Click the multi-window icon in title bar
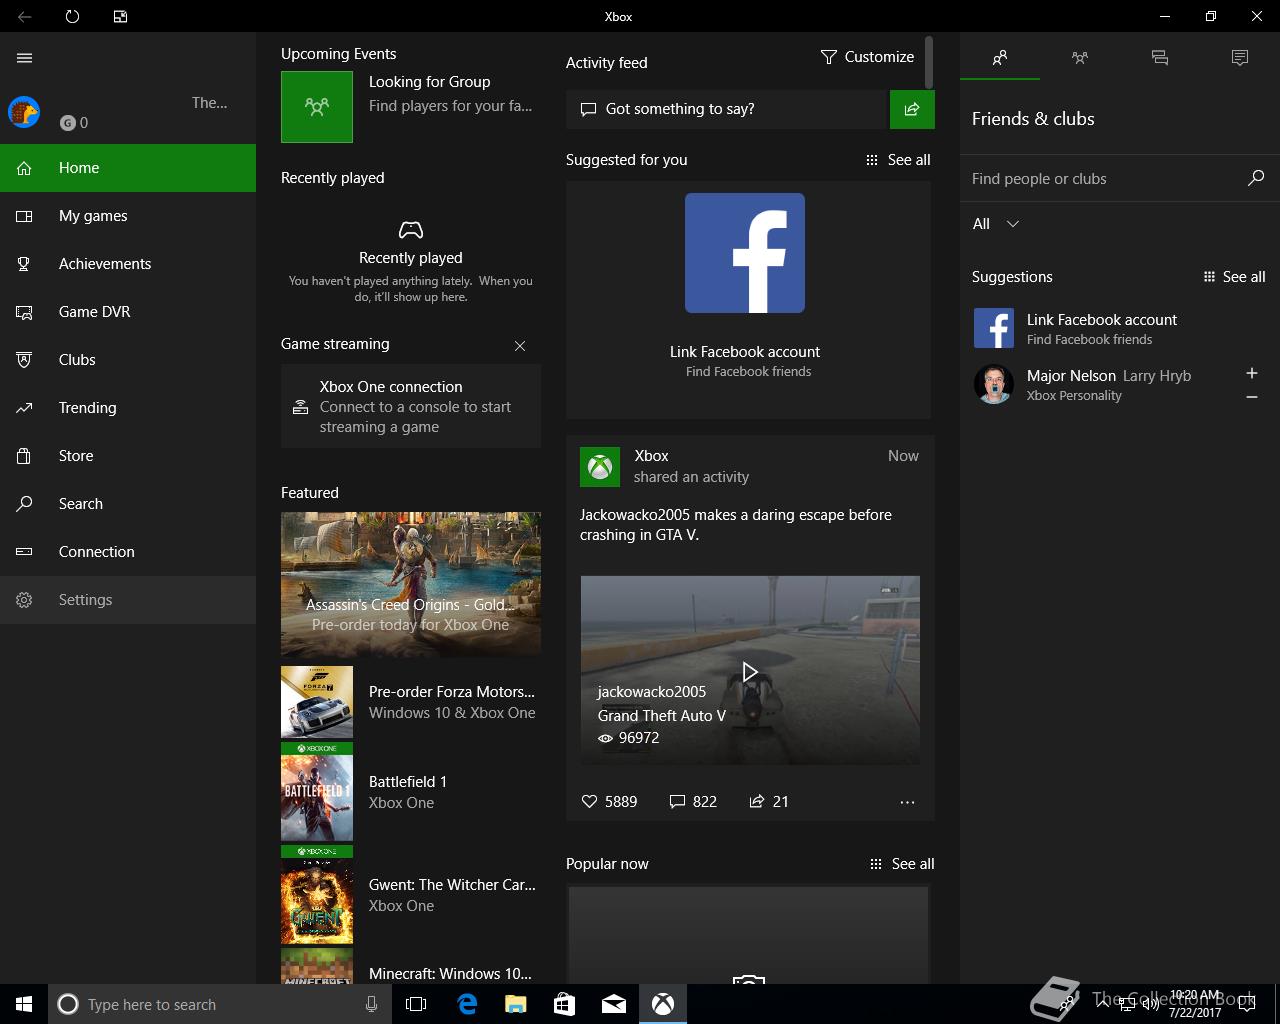This screenshot has height=1024, width=1280. [x=120, y=16]
